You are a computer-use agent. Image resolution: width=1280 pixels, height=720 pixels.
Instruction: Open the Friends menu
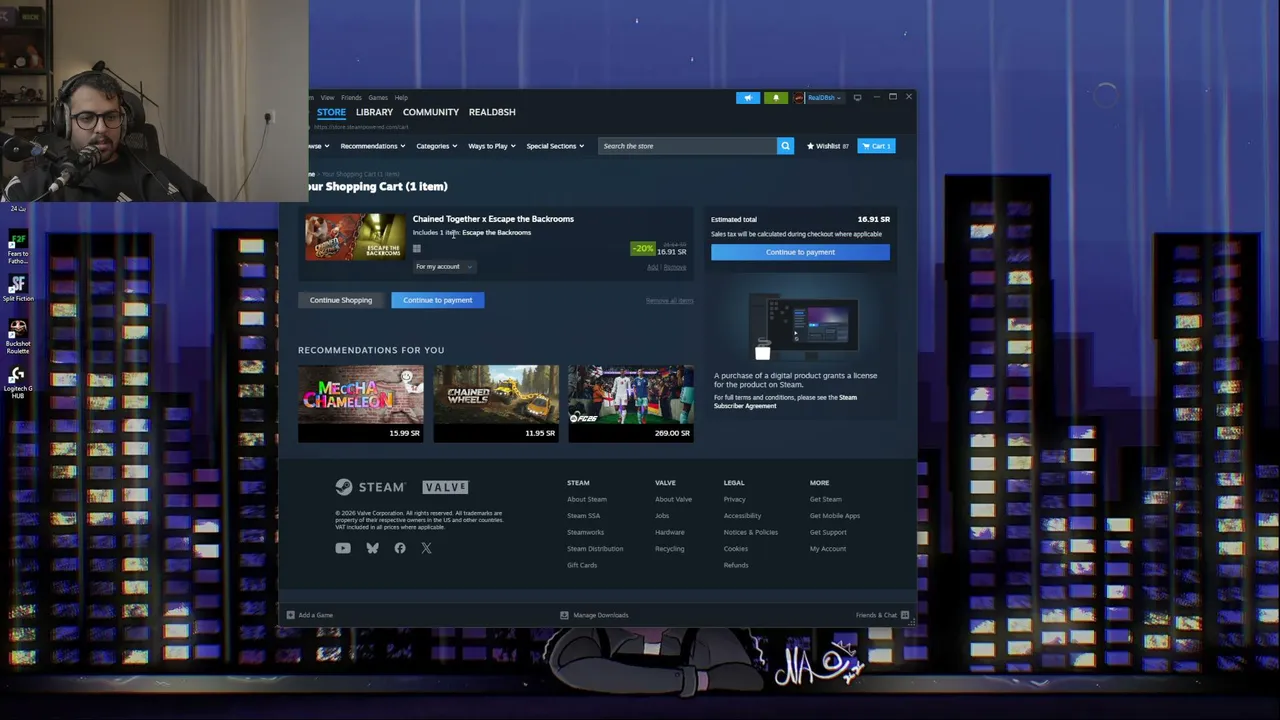(x=351, y=98)
